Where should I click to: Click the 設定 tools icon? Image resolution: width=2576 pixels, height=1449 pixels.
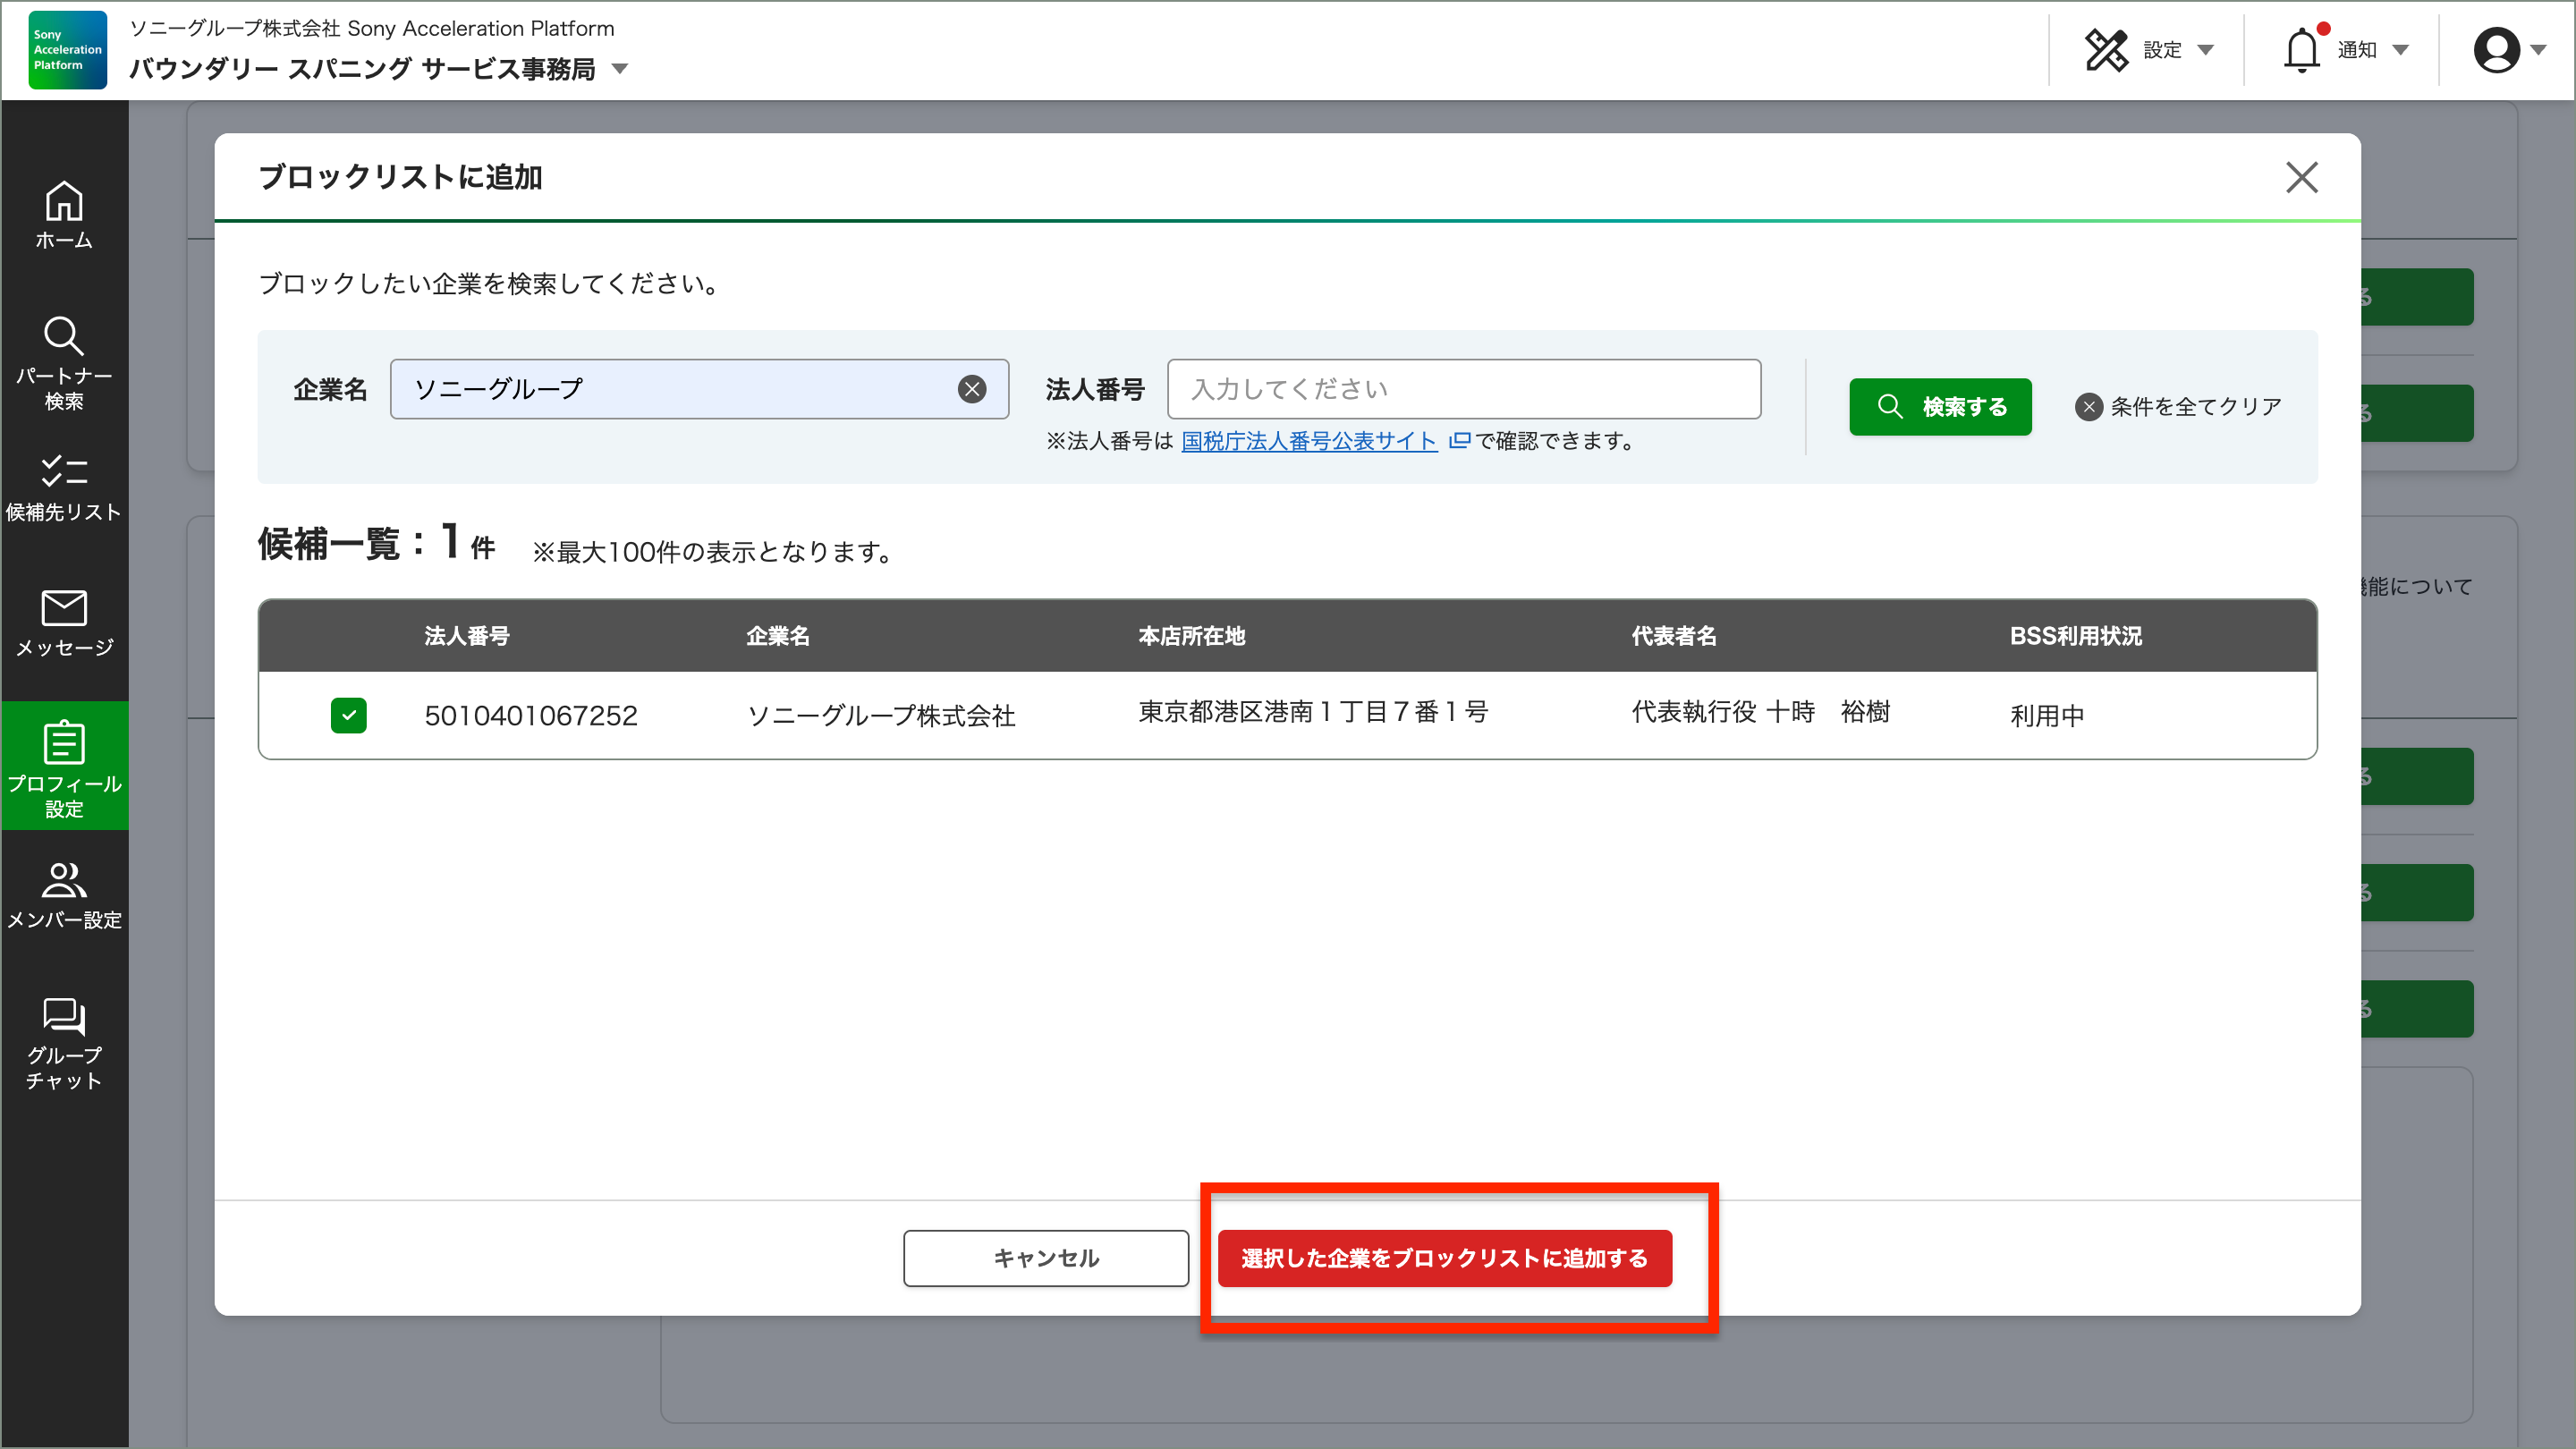click(x=2108, y=48)
